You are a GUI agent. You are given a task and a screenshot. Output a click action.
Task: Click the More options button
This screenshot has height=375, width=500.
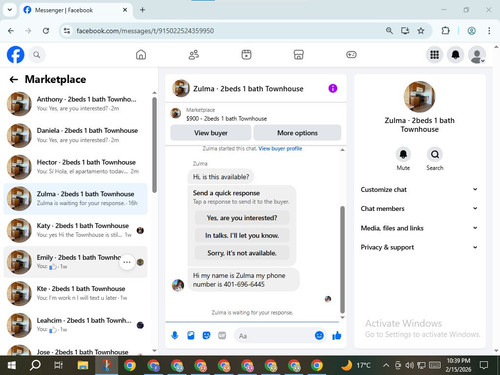pyautogui.click(x=297, y=133)
